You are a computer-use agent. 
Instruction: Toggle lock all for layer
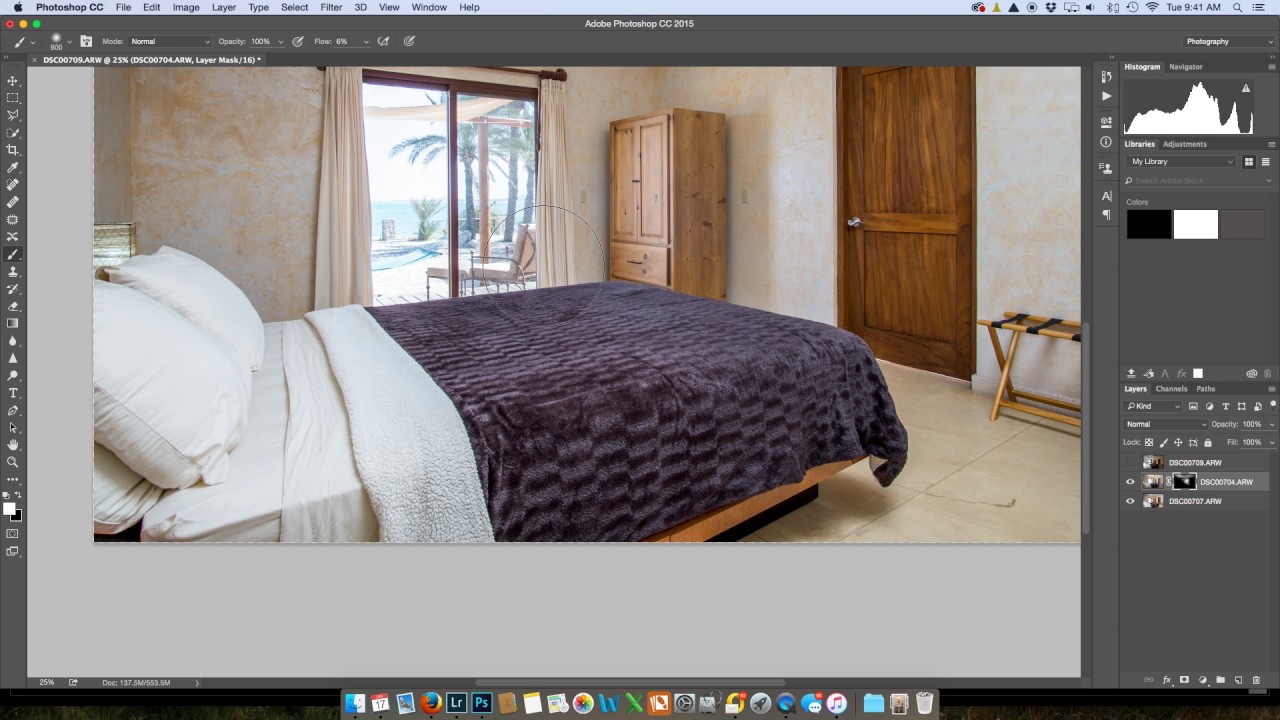1208,442
